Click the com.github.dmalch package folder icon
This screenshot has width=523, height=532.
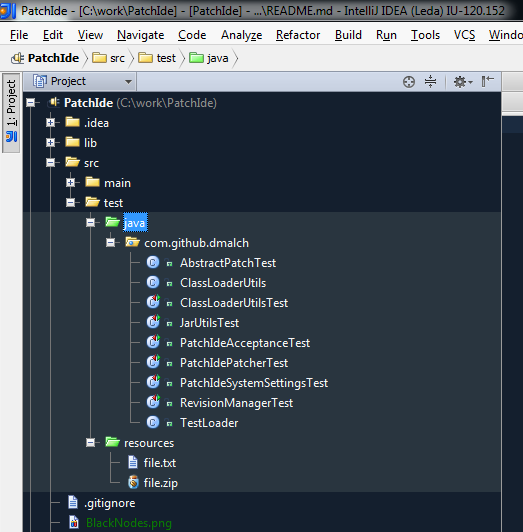[x=132, y=242]
